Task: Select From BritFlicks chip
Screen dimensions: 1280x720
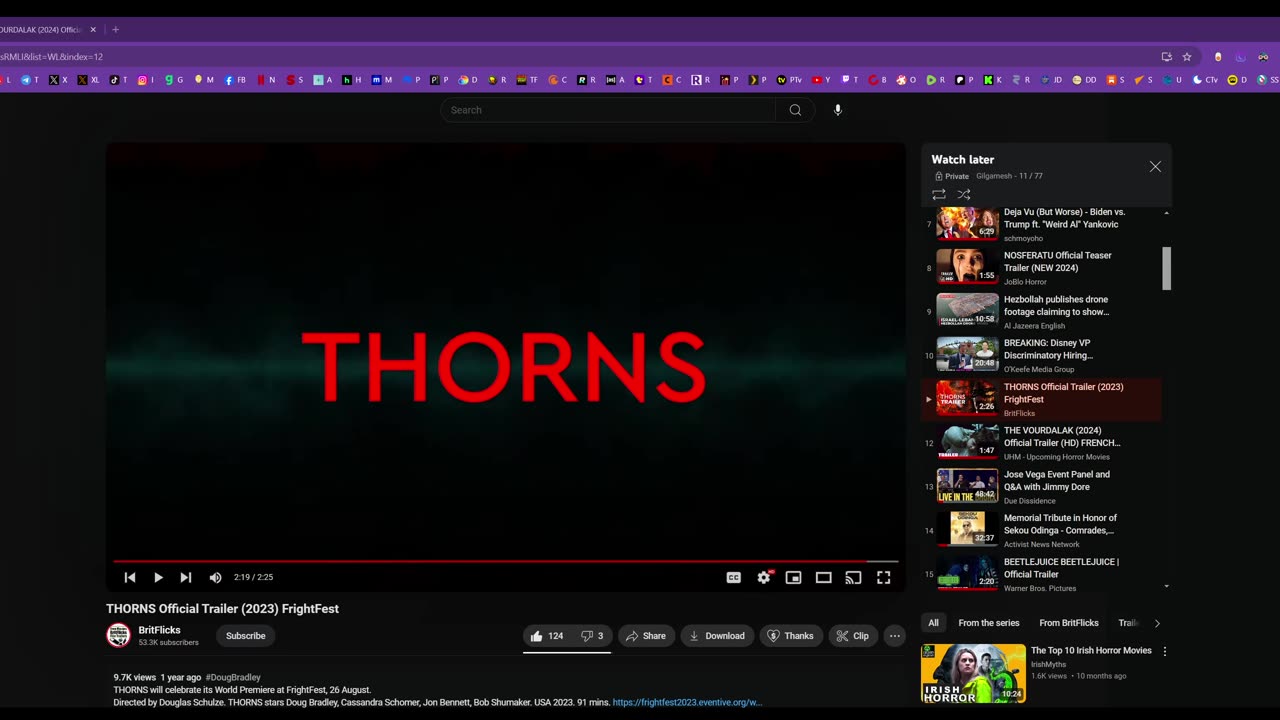Action: 1069,623
